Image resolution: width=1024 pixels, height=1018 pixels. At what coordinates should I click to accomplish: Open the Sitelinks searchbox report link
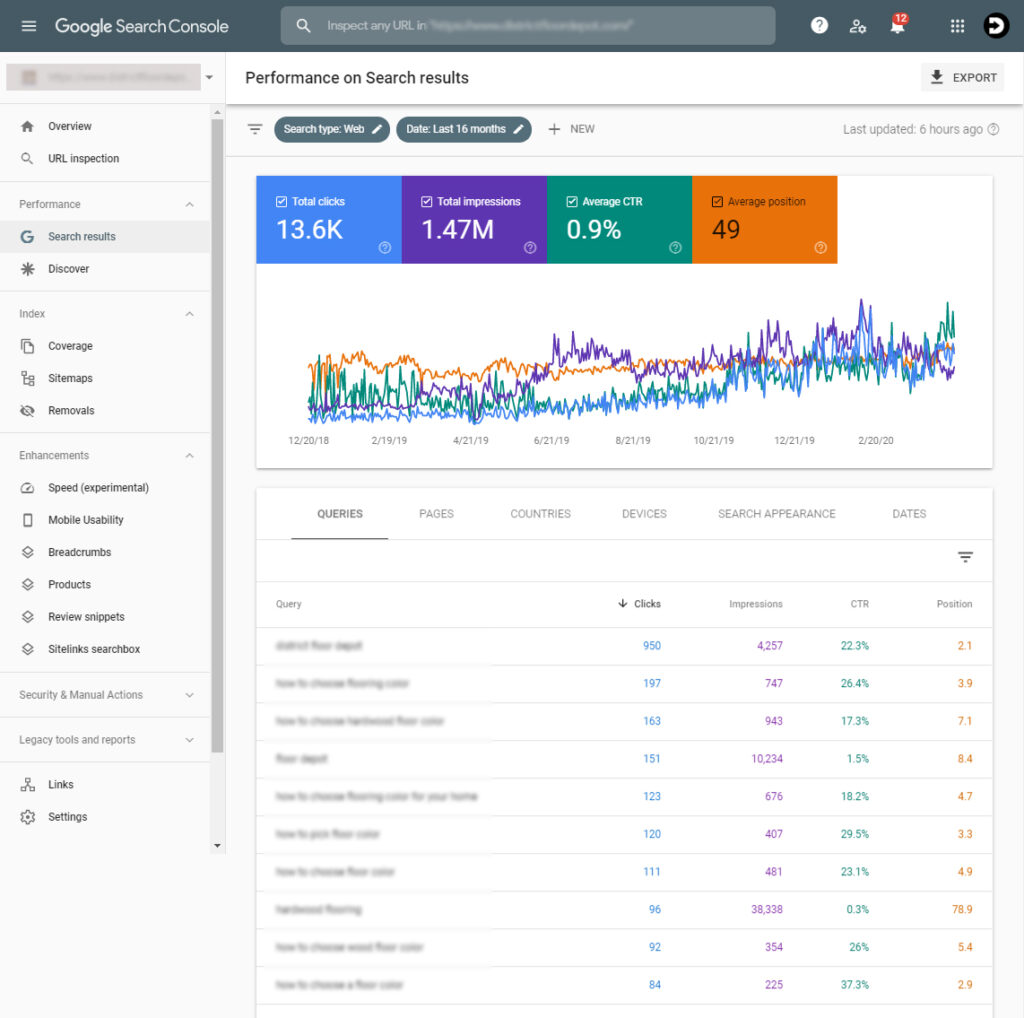coord(94,649)
